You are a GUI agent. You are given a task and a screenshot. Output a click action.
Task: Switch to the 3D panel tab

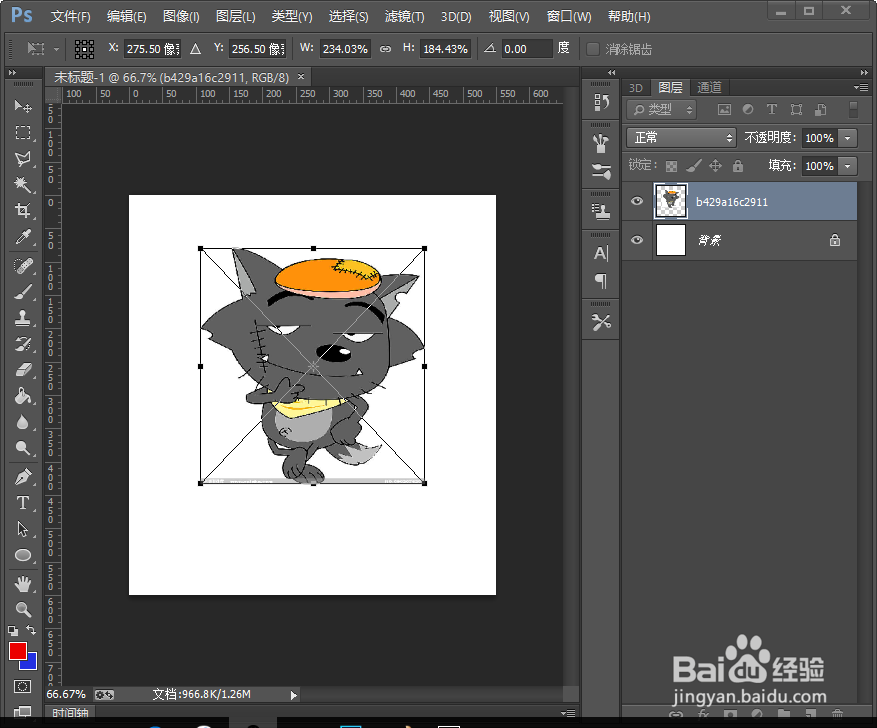tap(636, 88)
